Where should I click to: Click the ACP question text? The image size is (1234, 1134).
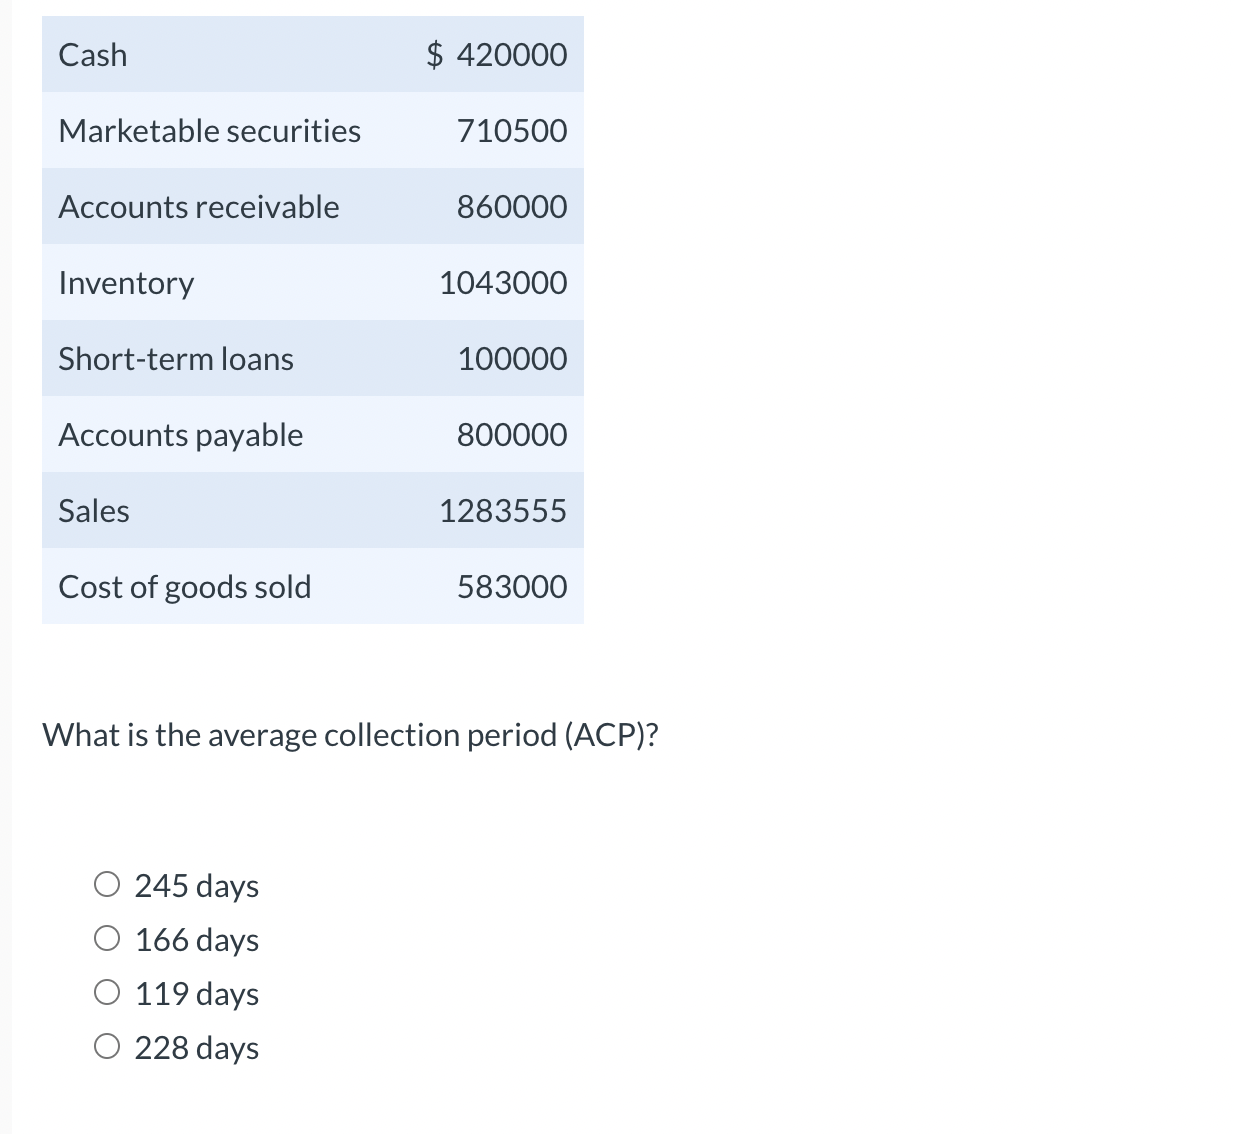tap(351, 734)
